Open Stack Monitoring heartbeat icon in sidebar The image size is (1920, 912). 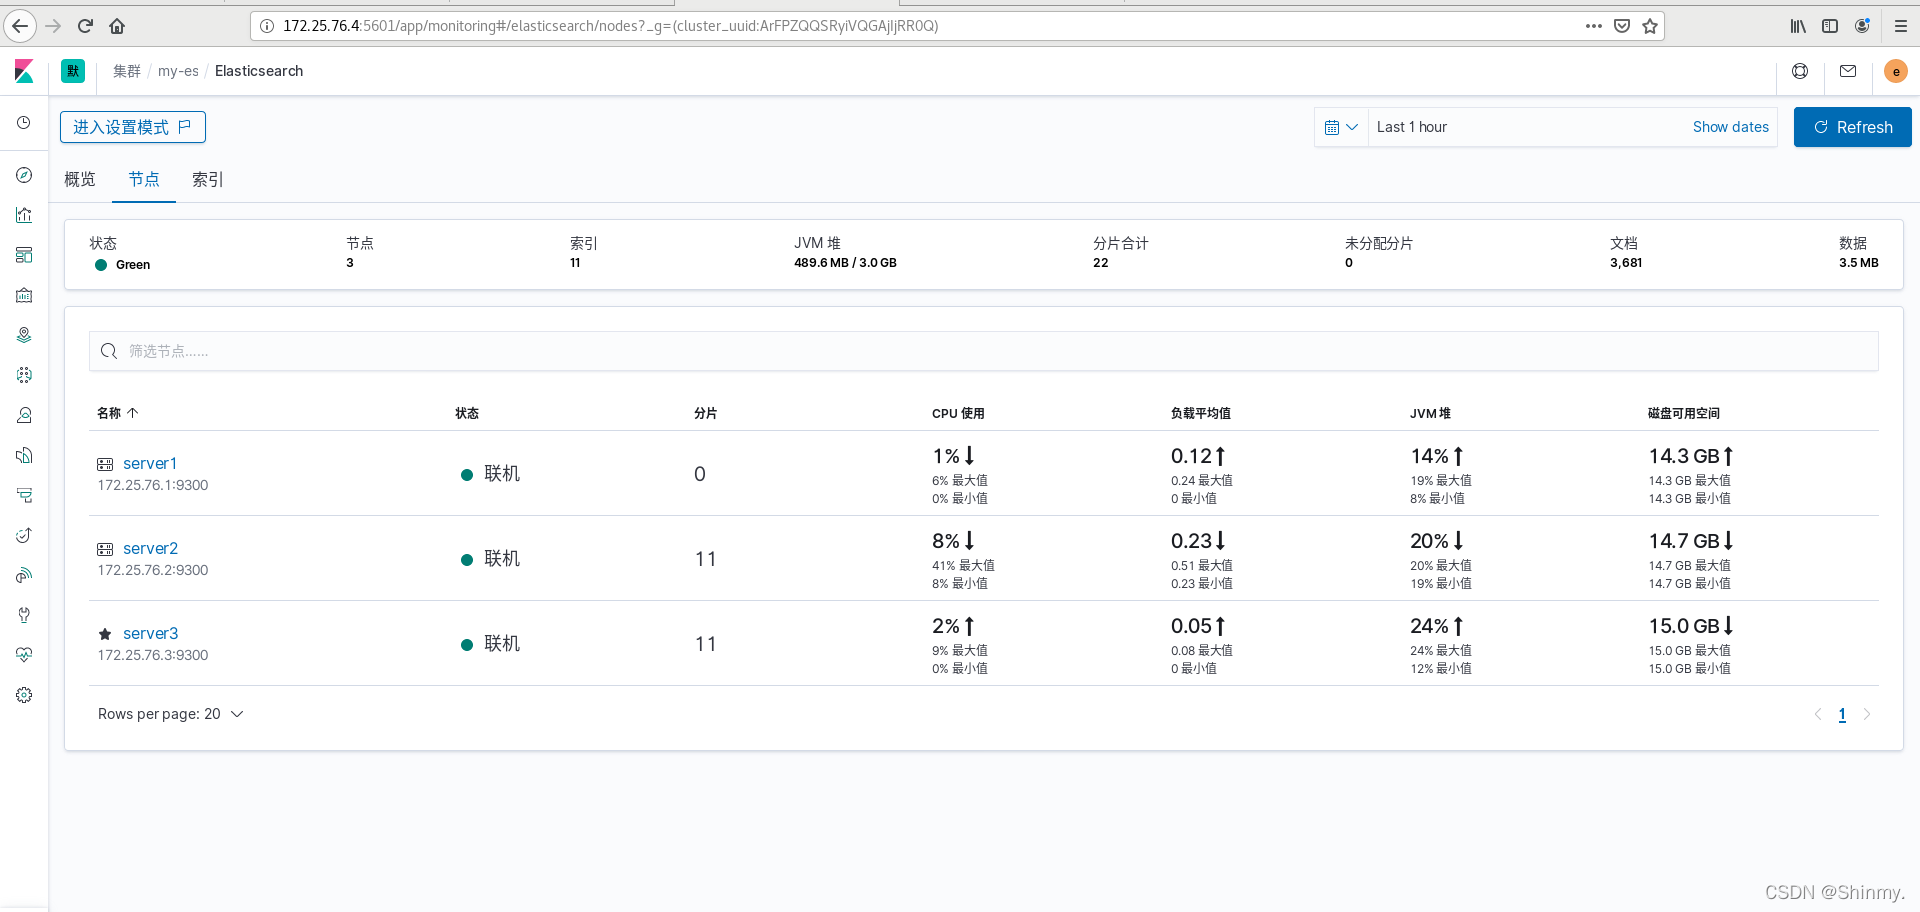(x=24, y=655)
